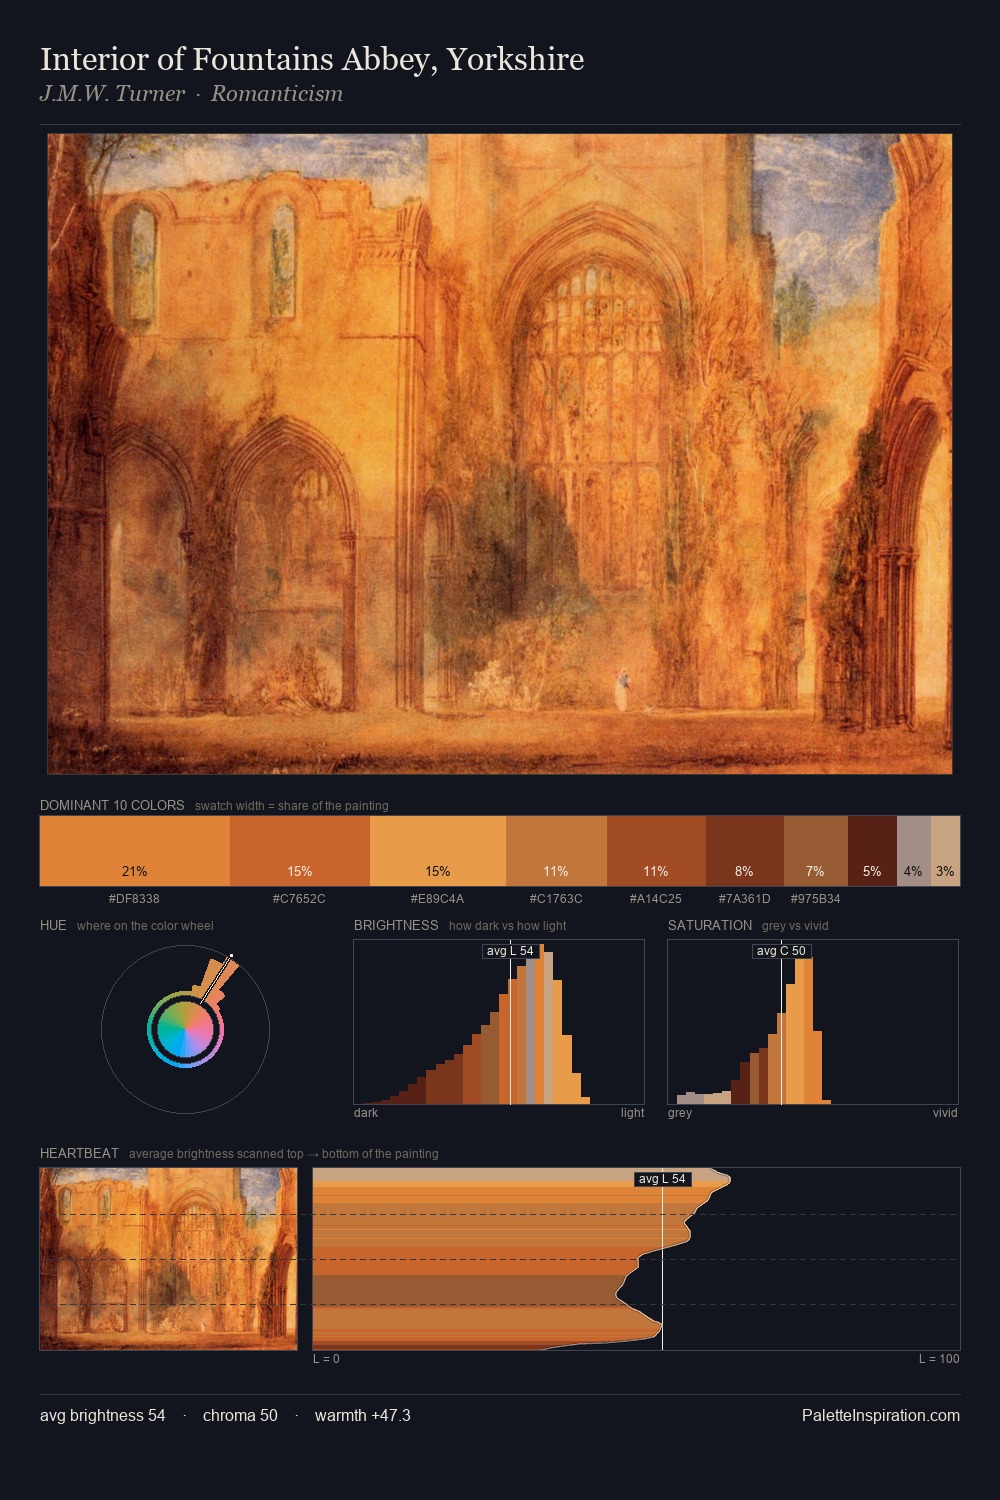Image resolution: width=1000 pixels, height=1500 pixels.
Task: Select the #C7652C swatch at 15%
Action: pos(300,851)
